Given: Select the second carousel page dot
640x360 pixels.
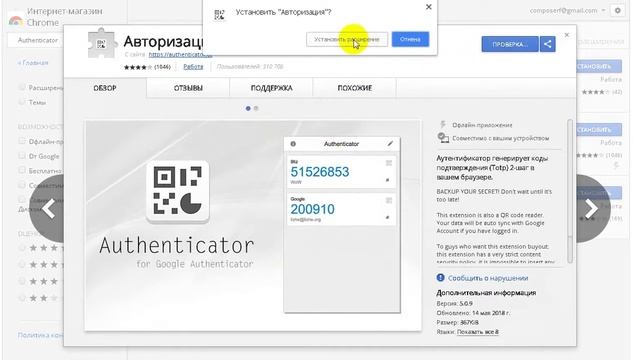Looking at the screenshot, I should 256,109.
